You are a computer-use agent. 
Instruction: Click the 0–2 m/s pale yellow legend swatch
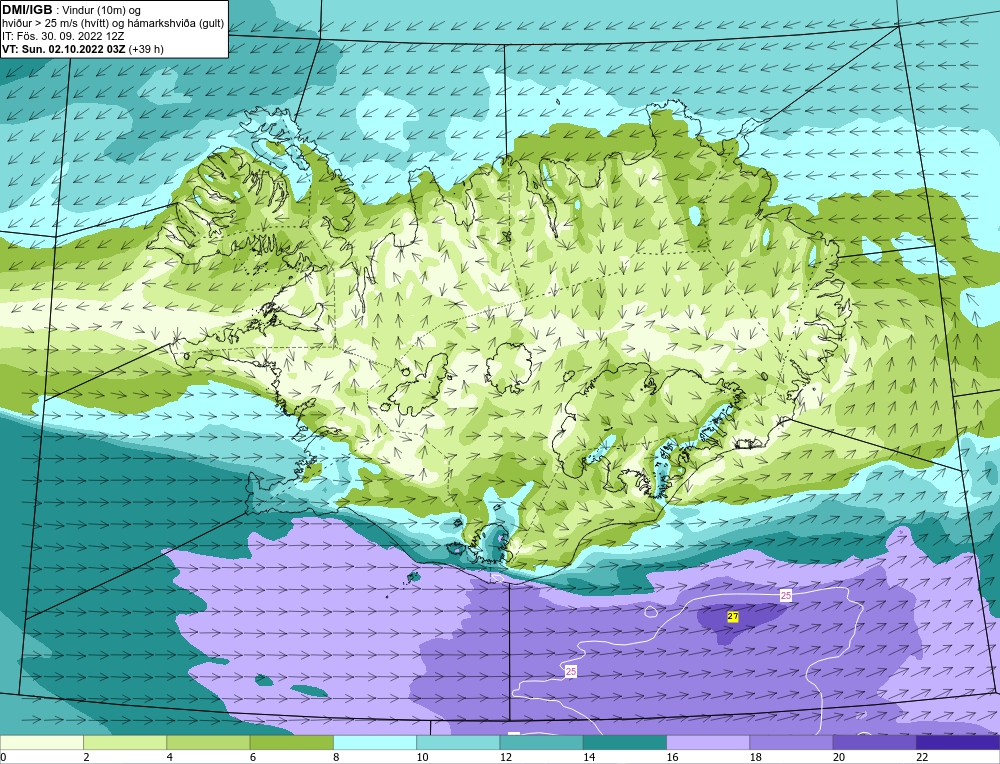point(41,743)
